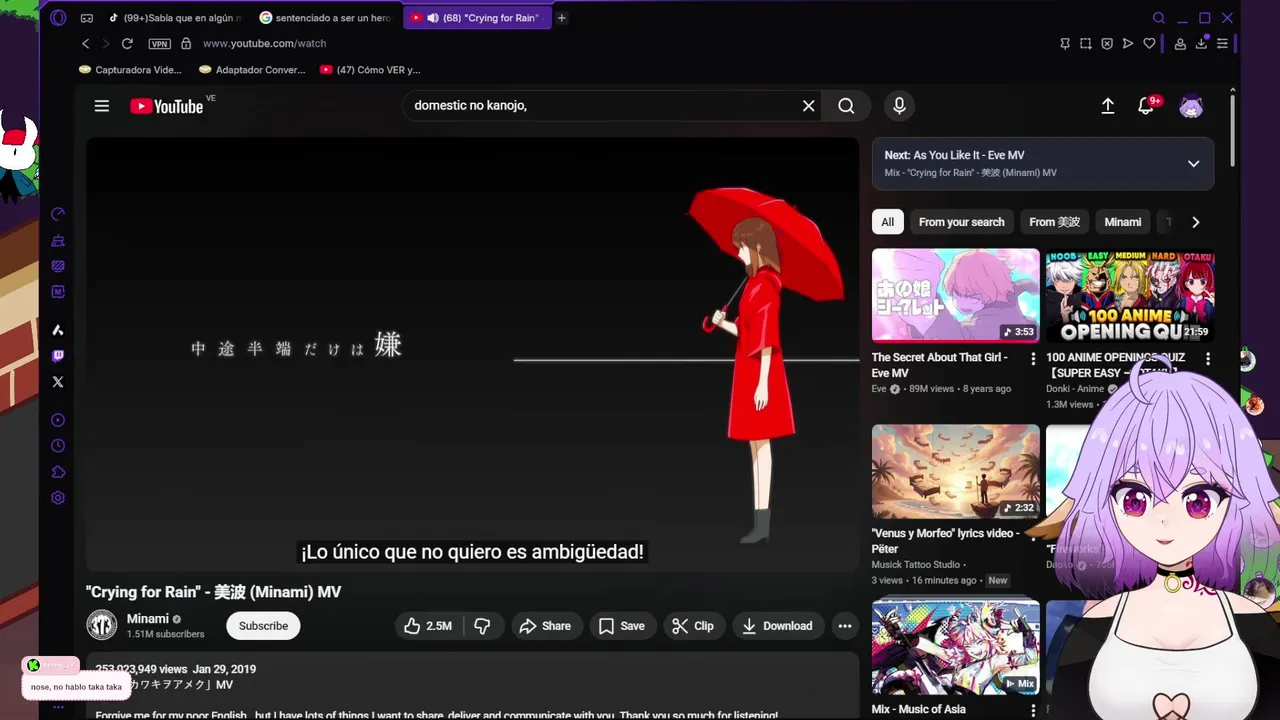The image size is (1280, 720).
Task: Like the video (2.5M)
Action: [x=428, y=626]
